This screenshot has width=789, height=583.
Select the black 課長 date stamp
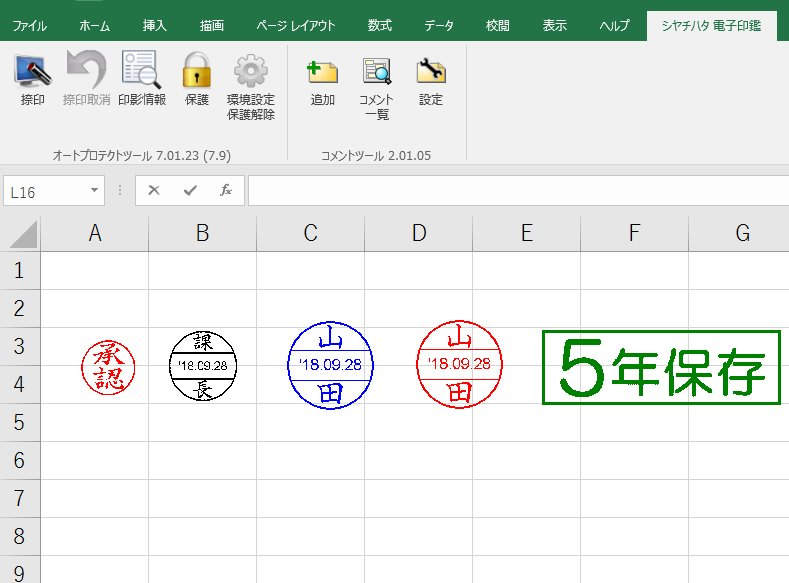(203, 366)
